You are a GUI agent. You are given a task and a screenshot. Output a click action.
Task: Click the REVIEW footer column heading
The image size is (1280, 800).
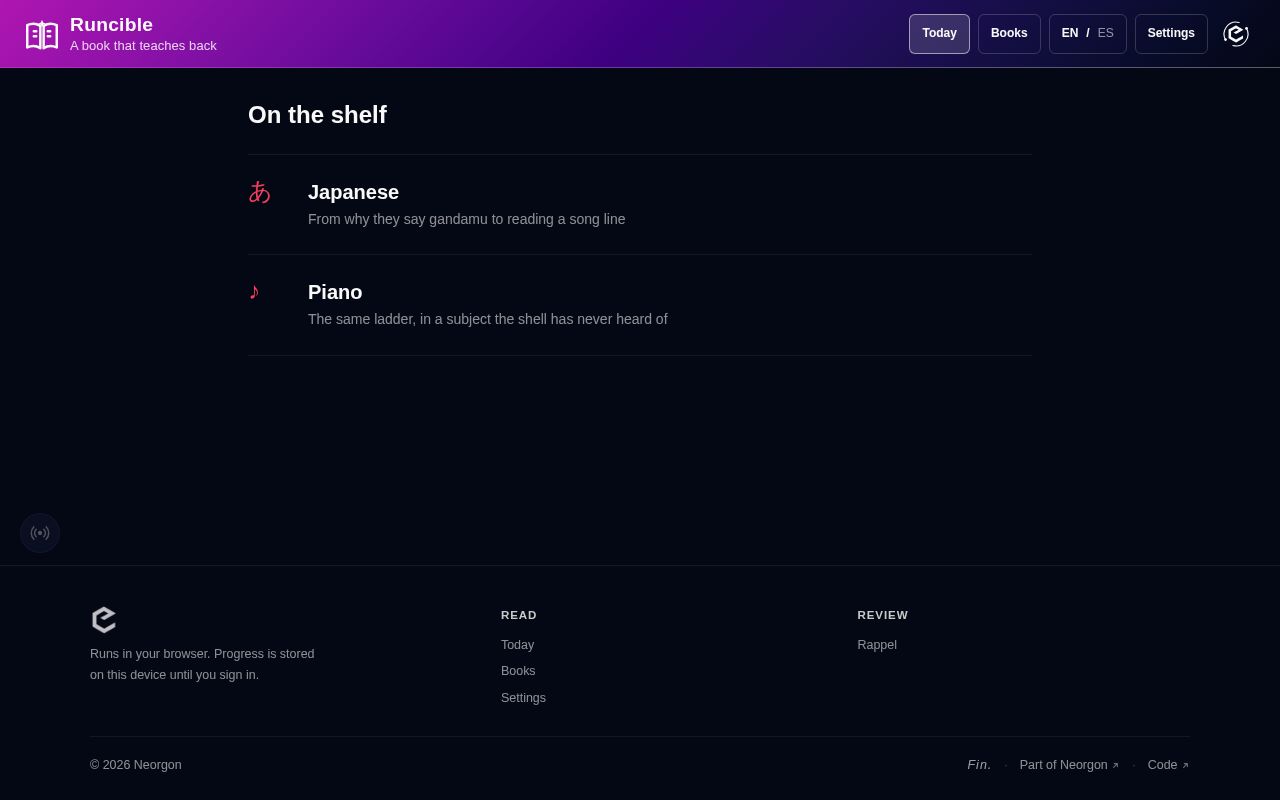(x=883, y=615)
